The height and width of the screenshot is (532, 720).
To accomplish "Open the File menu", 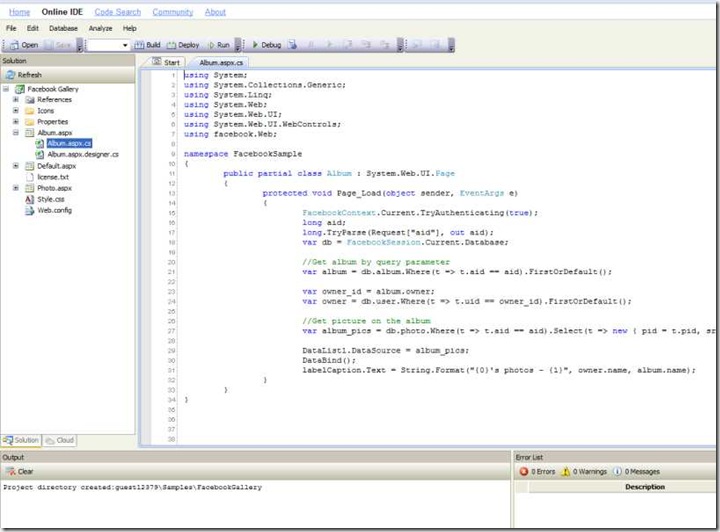I will coord(11,28).
